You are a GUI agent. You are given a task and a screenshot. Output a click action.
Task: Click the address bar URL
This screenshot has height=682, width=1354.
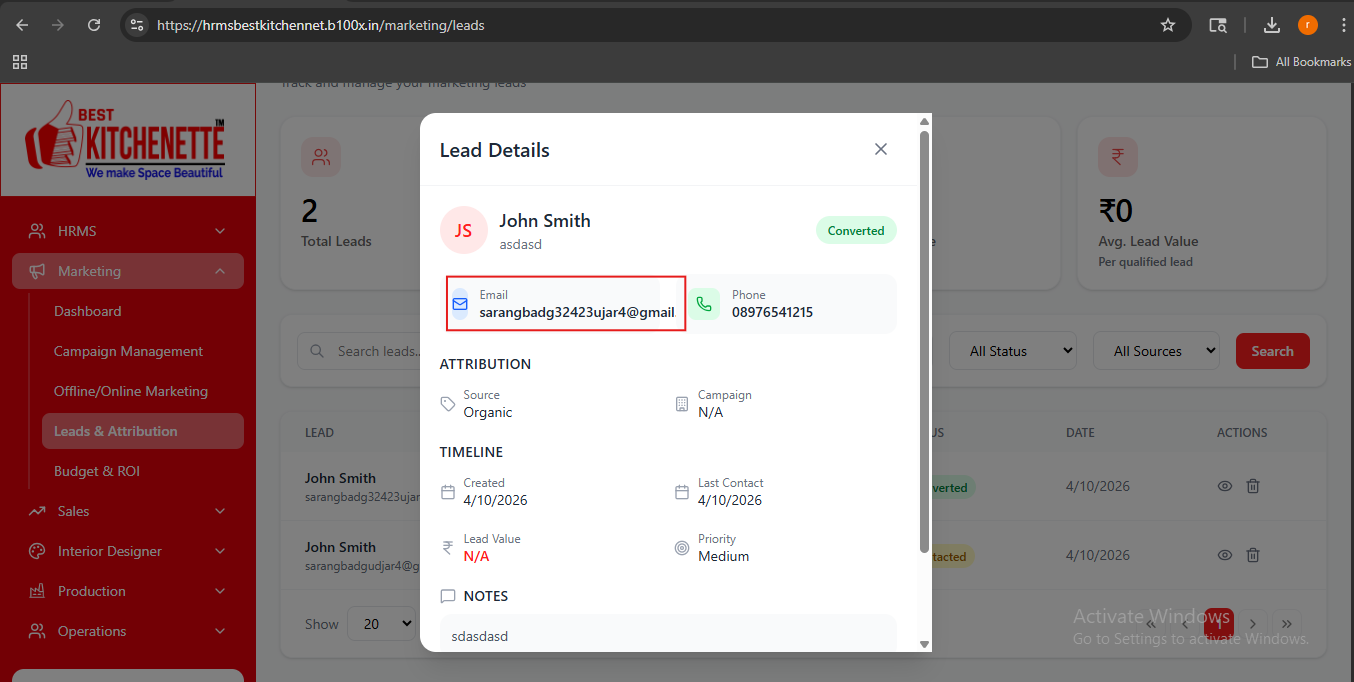pos(320,25)
